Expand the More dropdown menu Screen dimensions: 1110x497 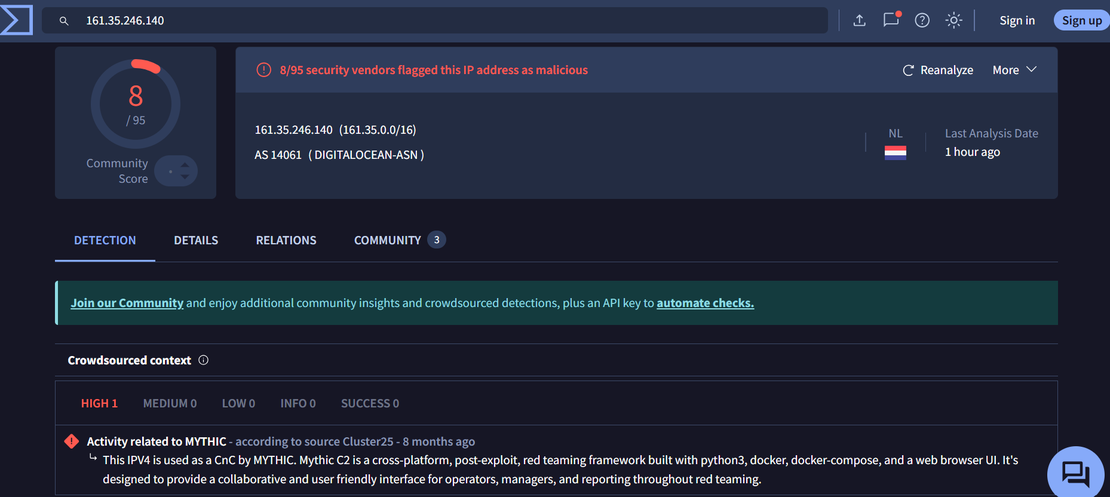point(1014,70)
